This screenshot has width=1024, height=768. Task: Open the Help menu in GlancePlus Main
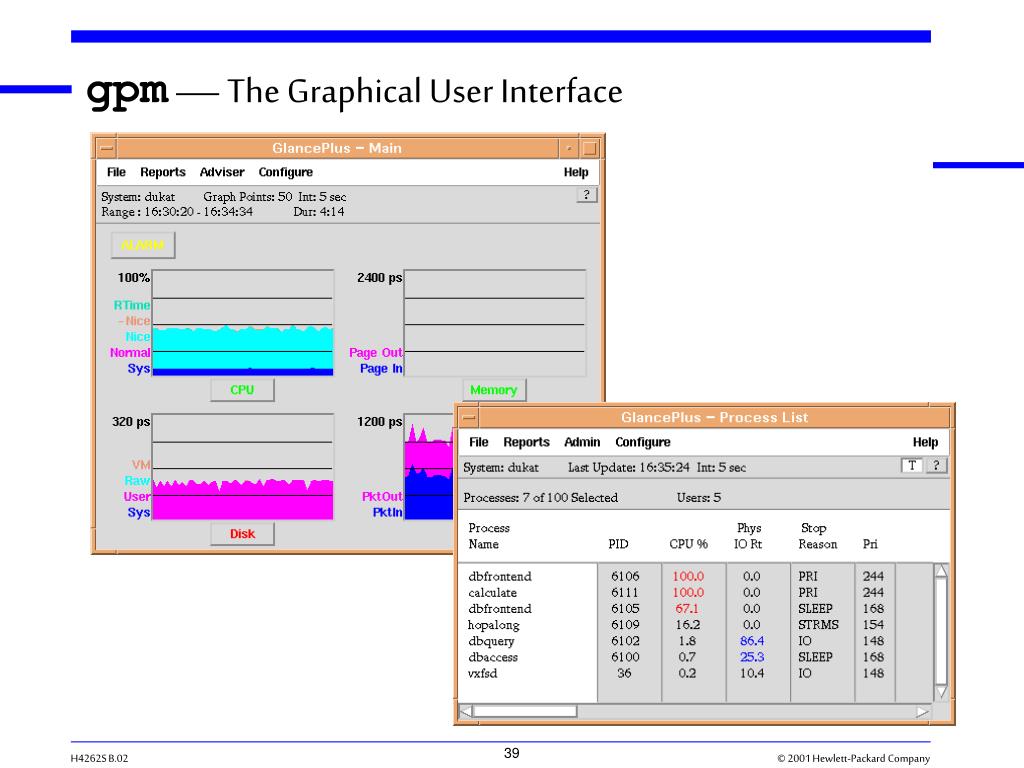pyautogui.click(x=576, y=172)
